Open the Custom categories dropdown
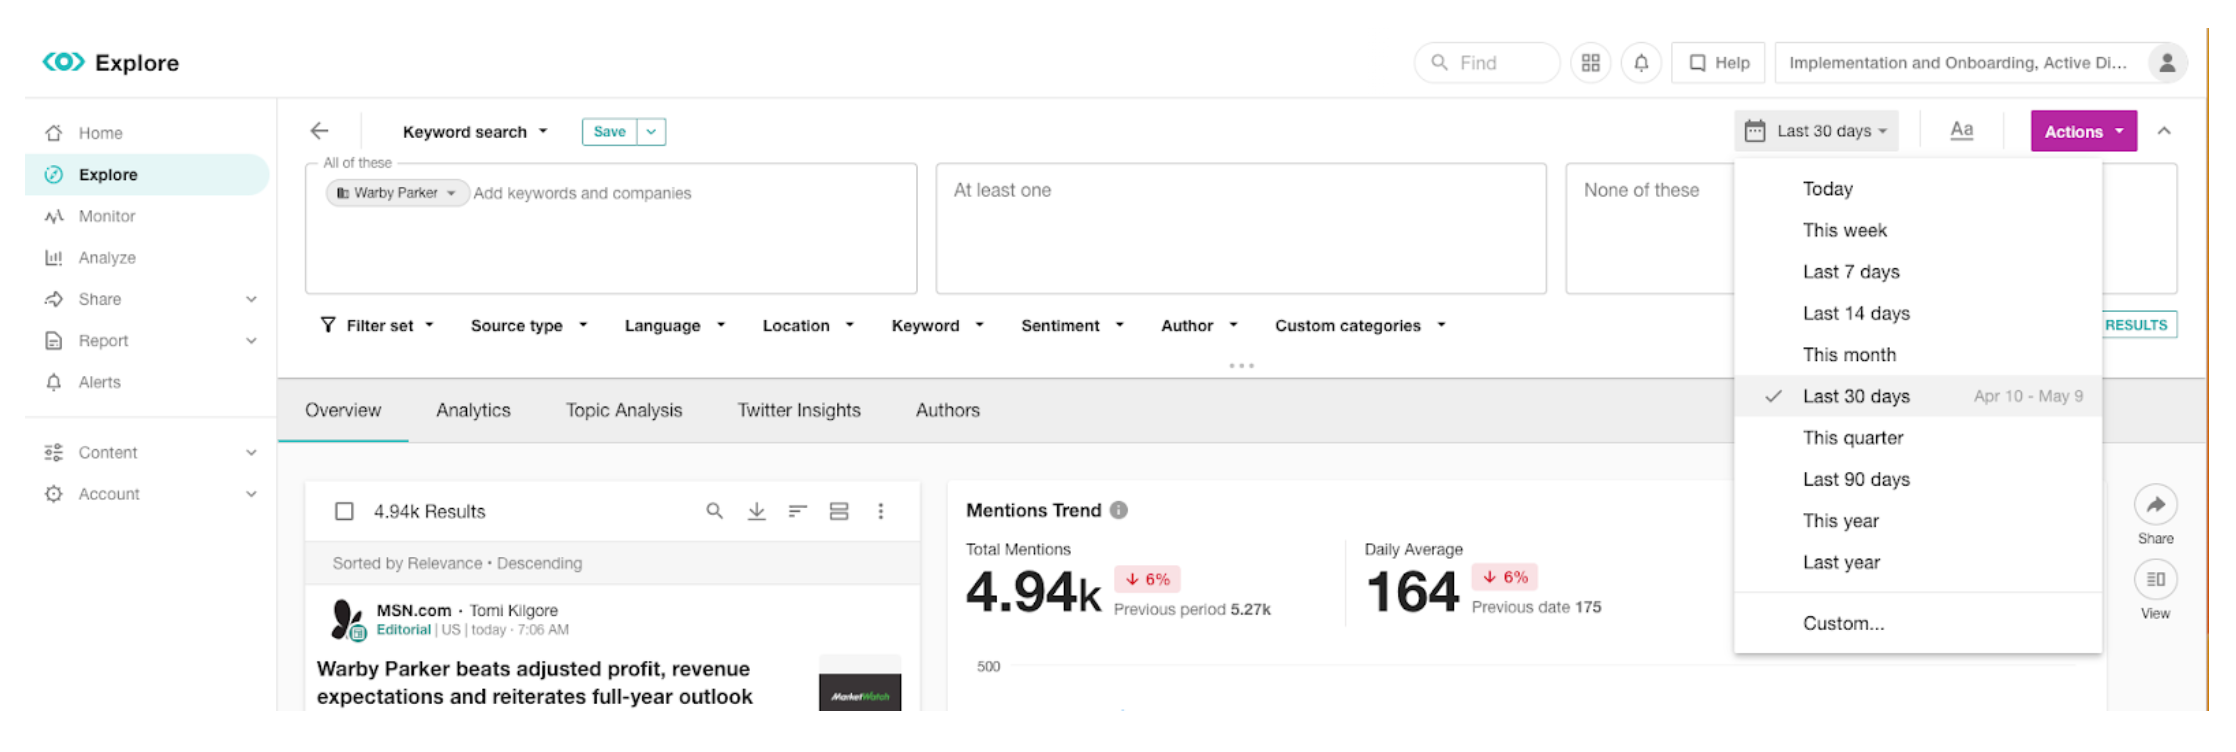This screenshot has height=752, width=2236. (1360, 325)
